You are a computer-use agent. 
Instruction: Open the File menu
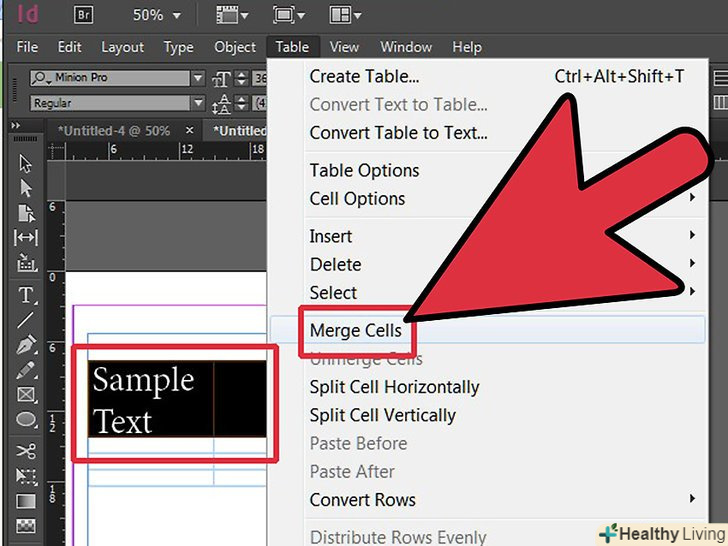(x=27, y=47)
